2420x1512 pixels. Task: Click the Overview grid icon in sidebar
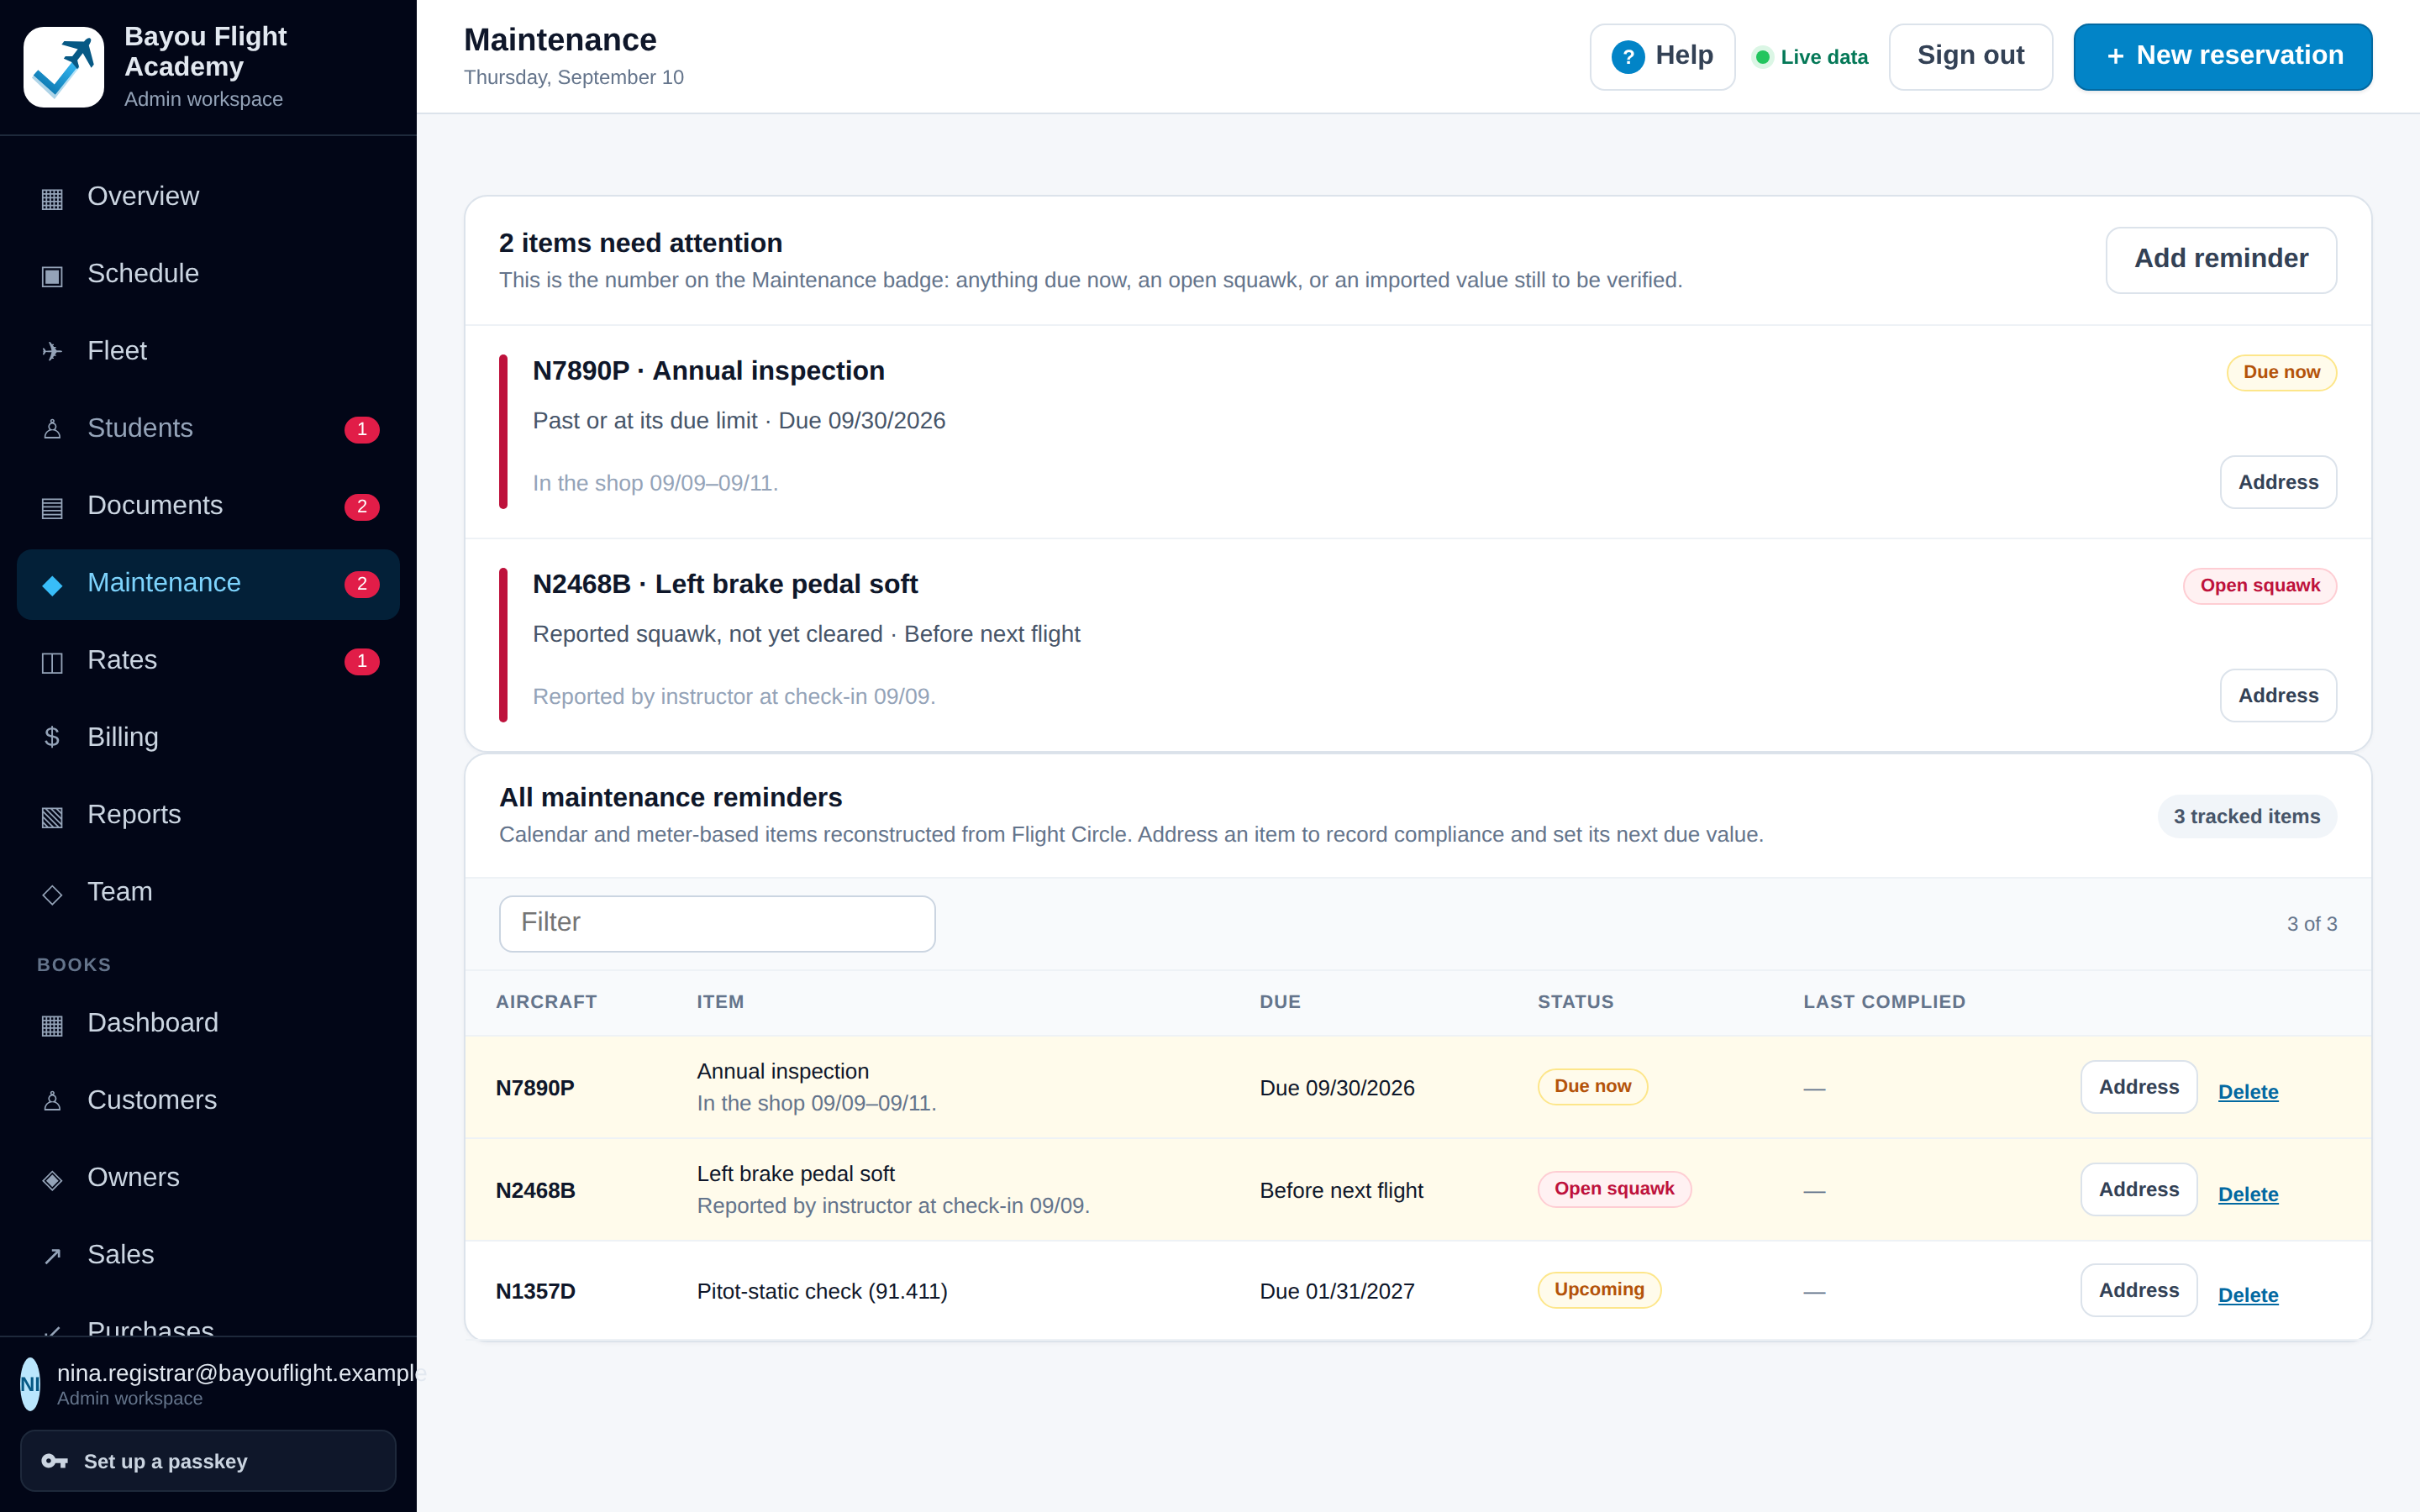[x=52, y=198]
